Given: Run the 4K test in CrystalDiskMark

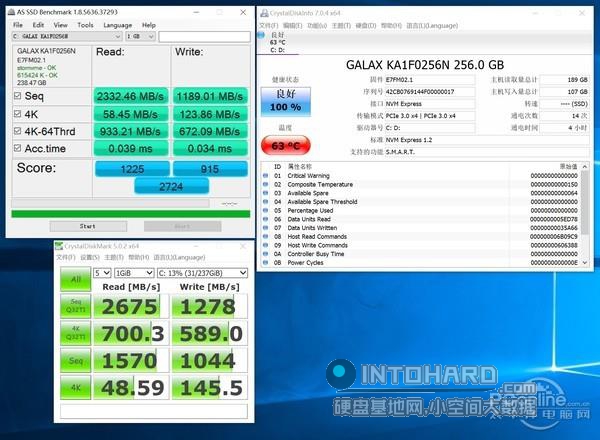Looking at the screenshot, I should point(76,388).
